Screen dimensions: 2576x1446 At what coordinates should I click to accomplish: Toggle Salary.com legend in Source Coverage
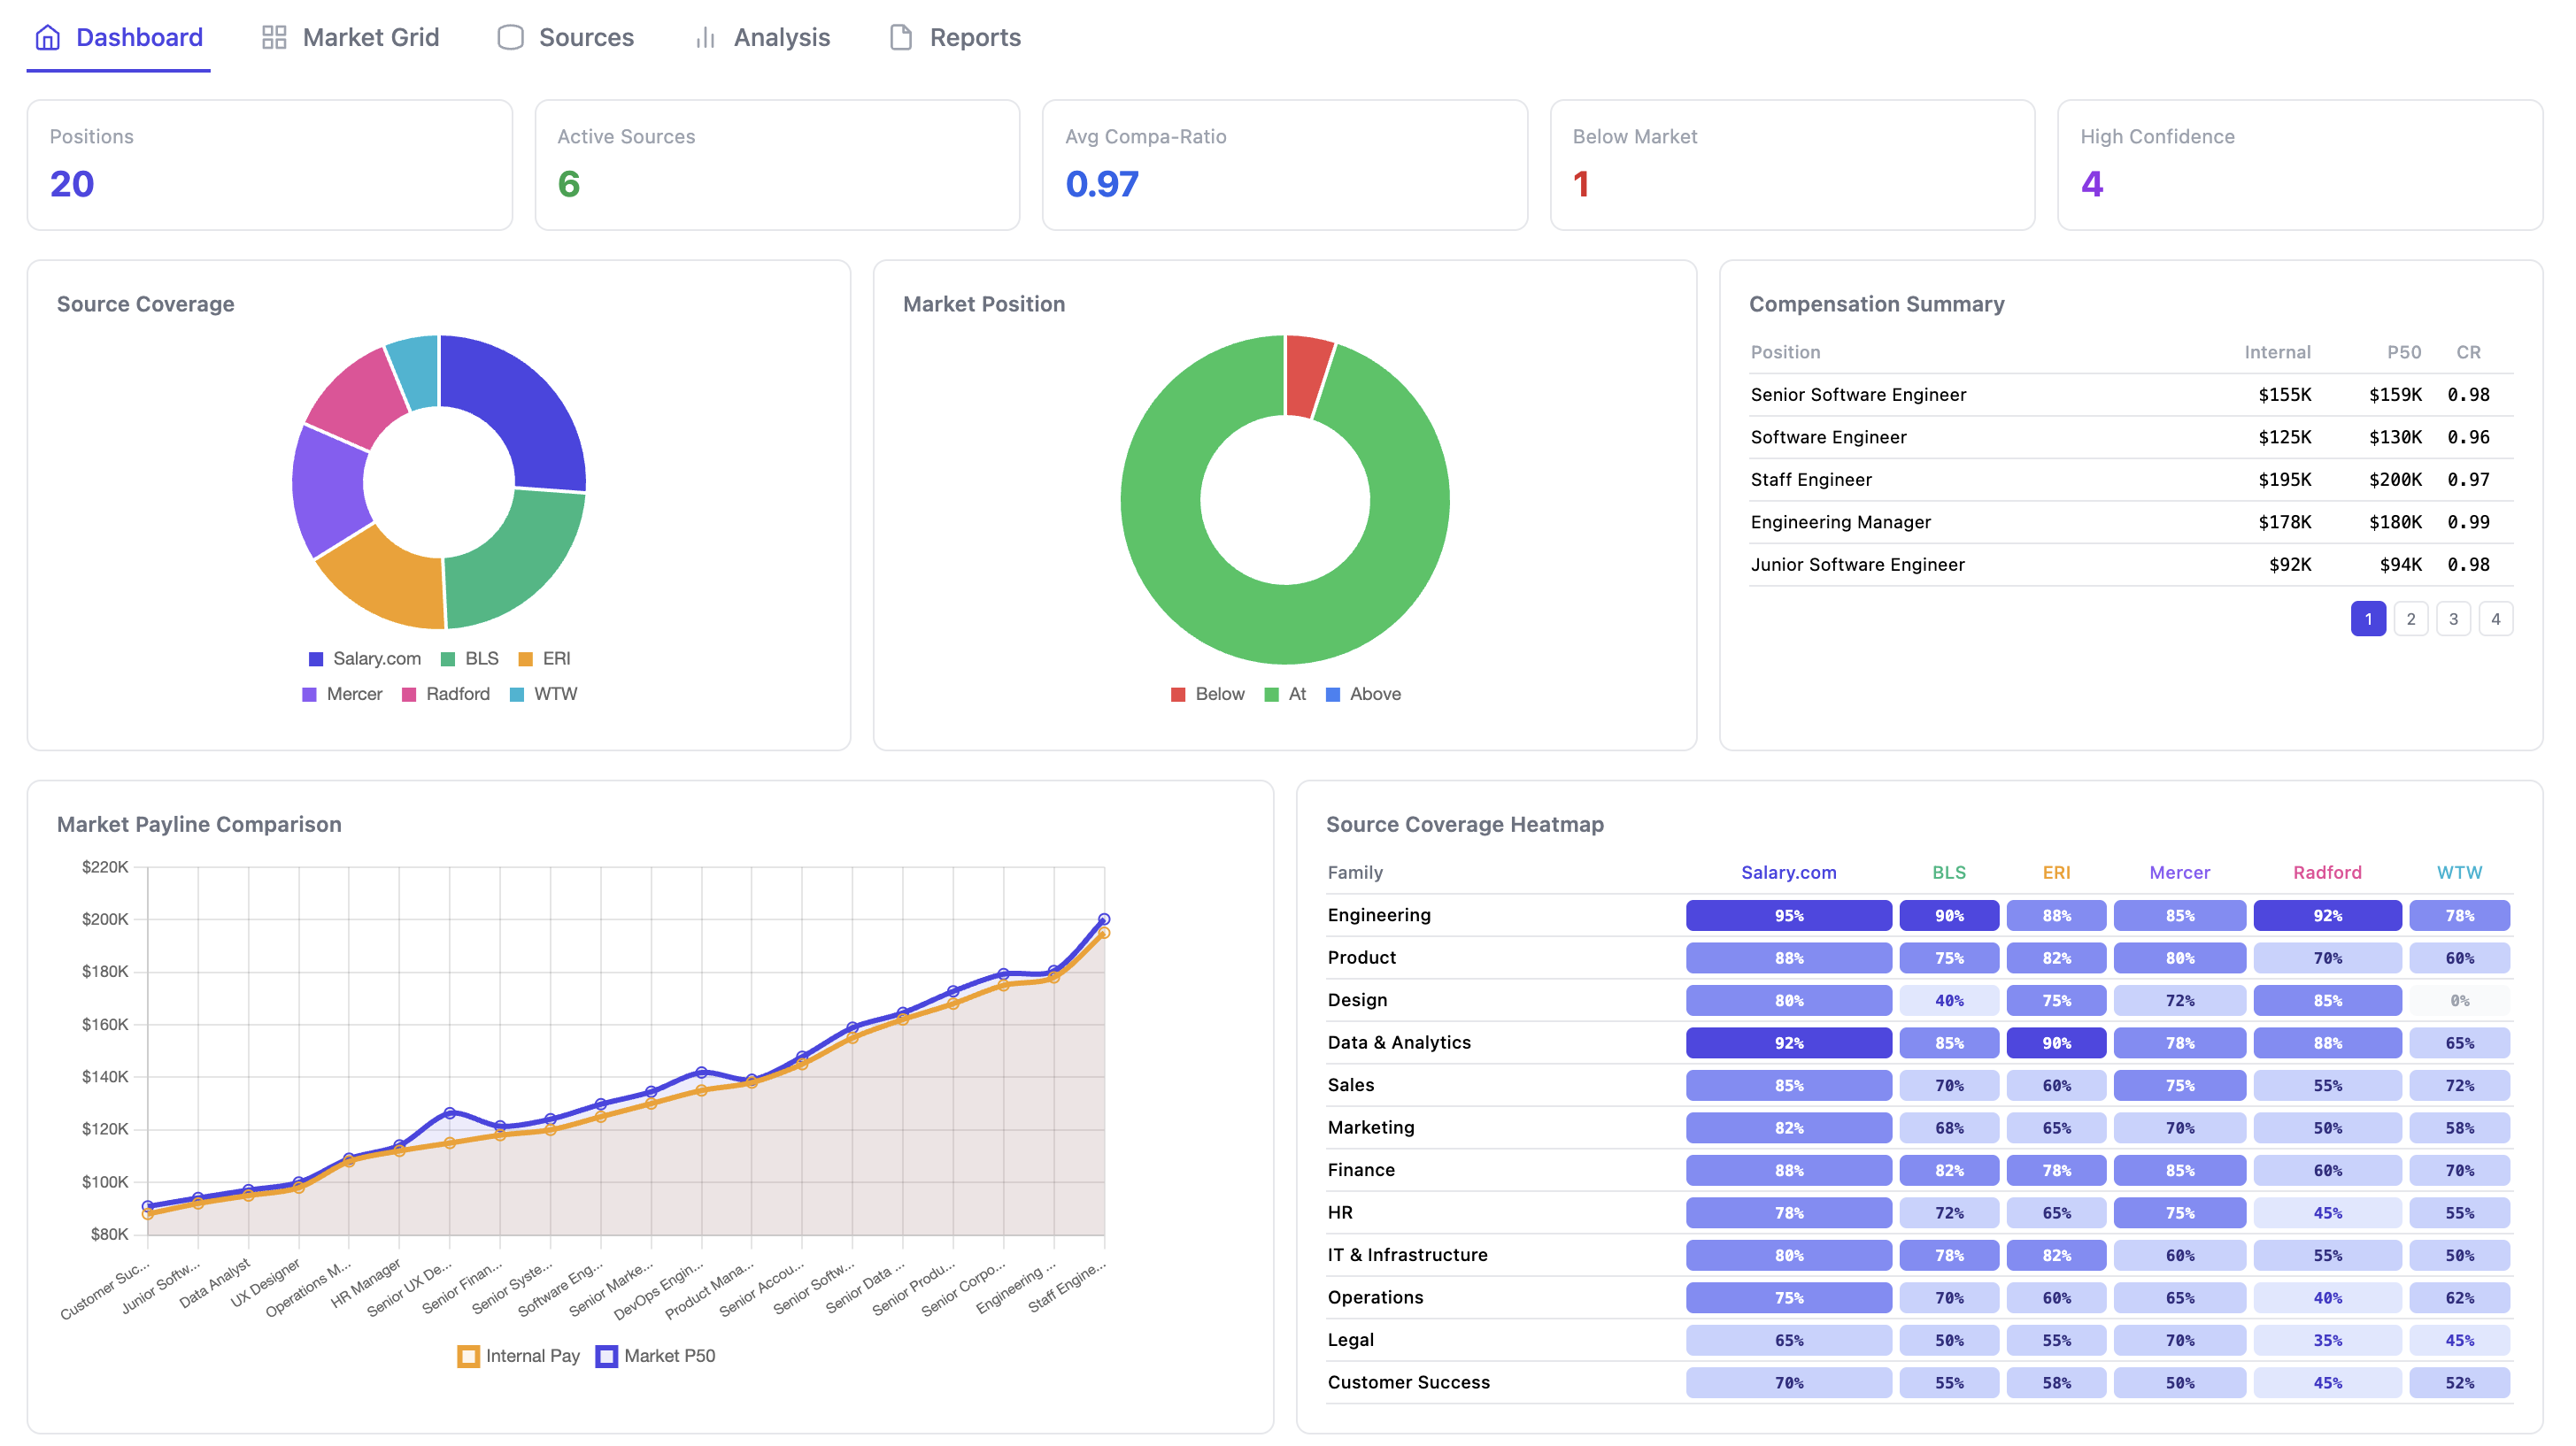365,659
